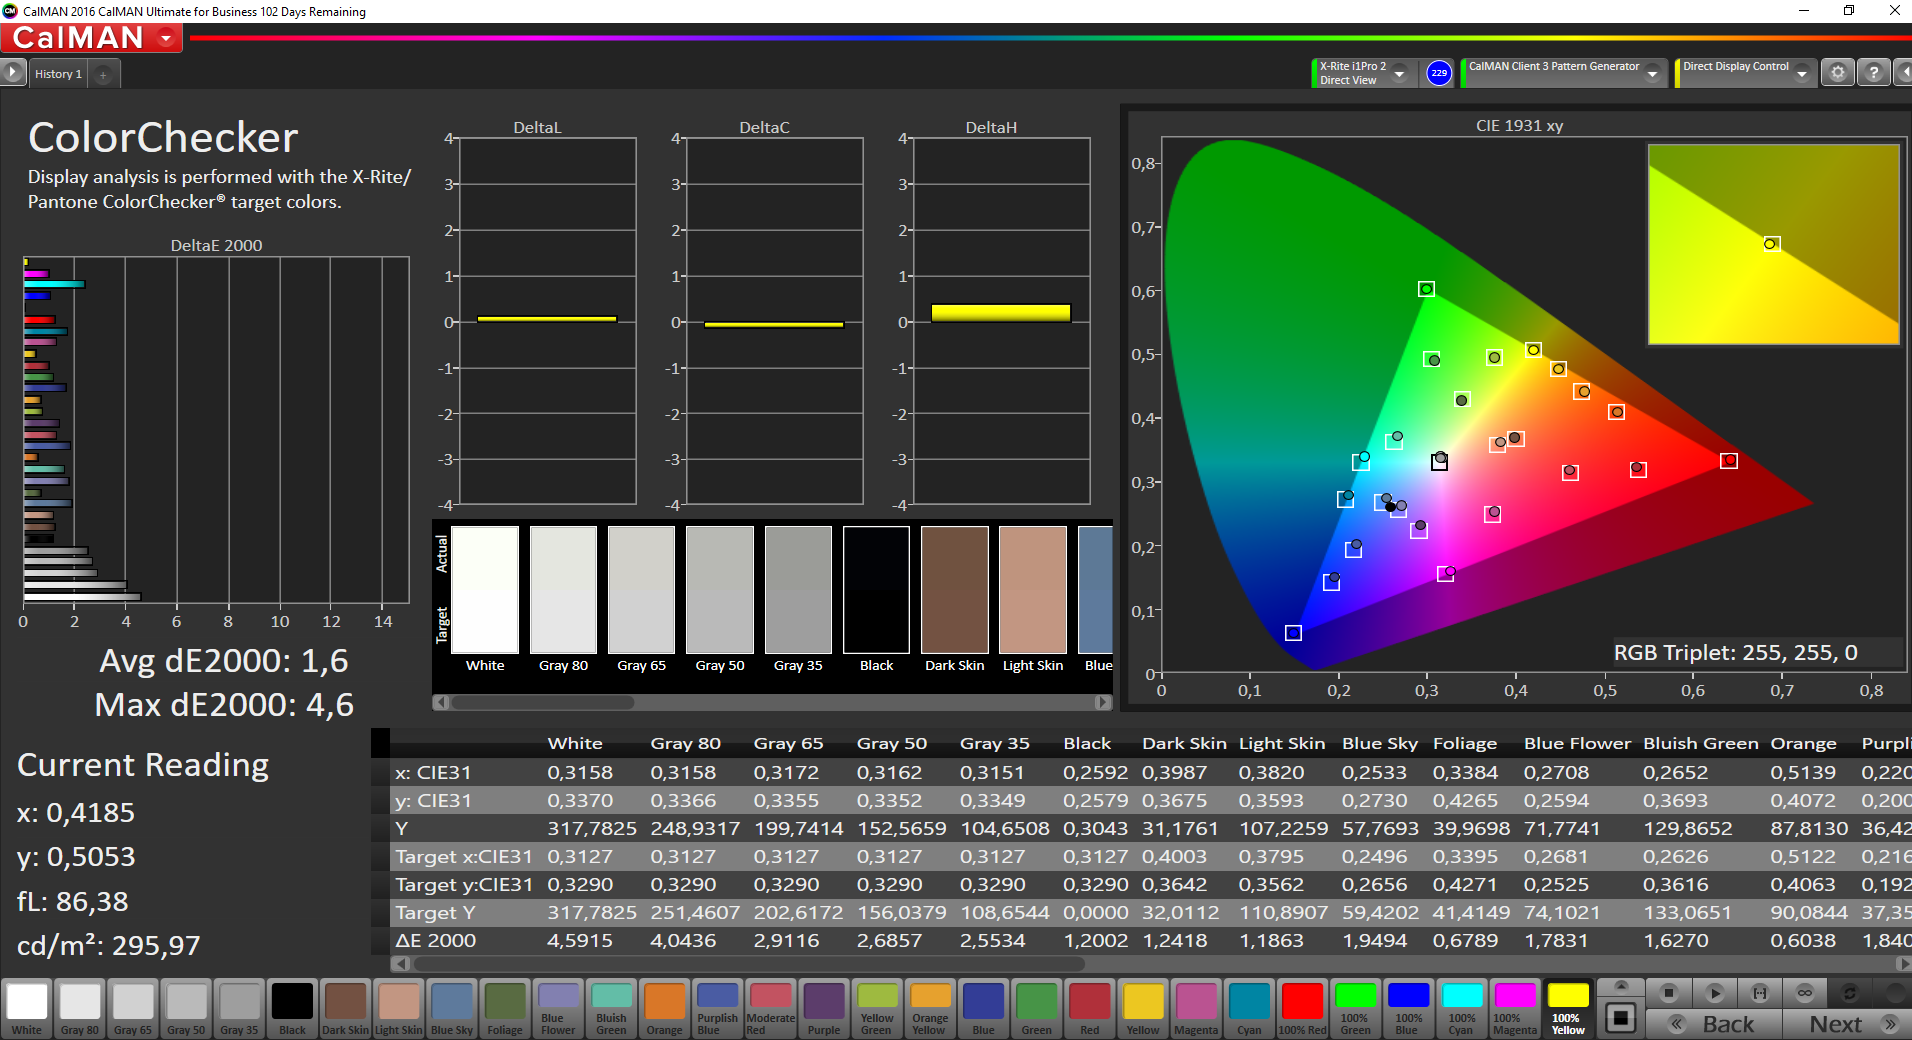The height and width of the screenshot is (1040, 1912).
Task: Select the Cyan color patch
Action: pyautogui.click(x=1249, y=1008)
